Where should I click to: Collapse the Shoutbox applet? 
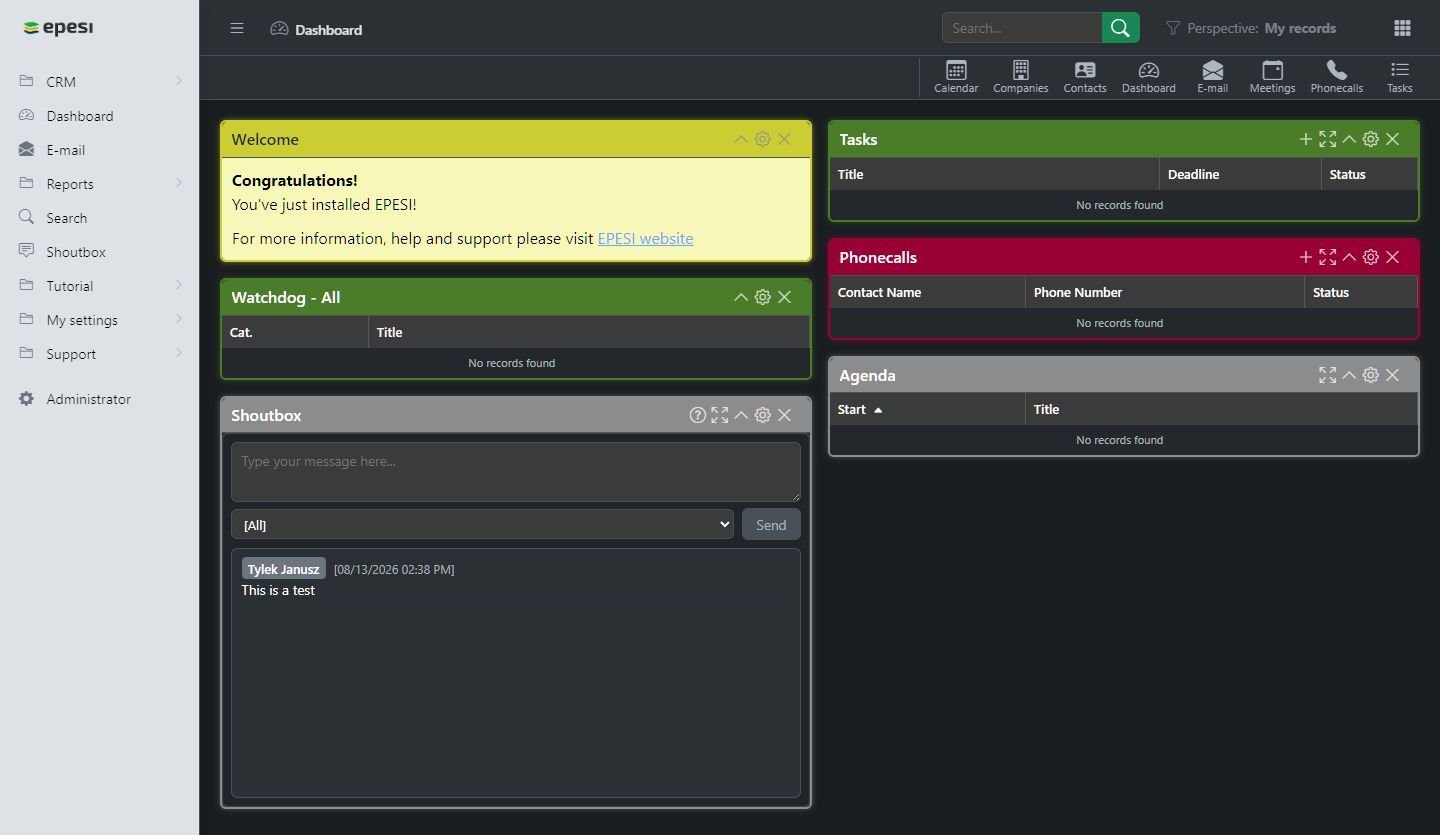tap(741, 415)
